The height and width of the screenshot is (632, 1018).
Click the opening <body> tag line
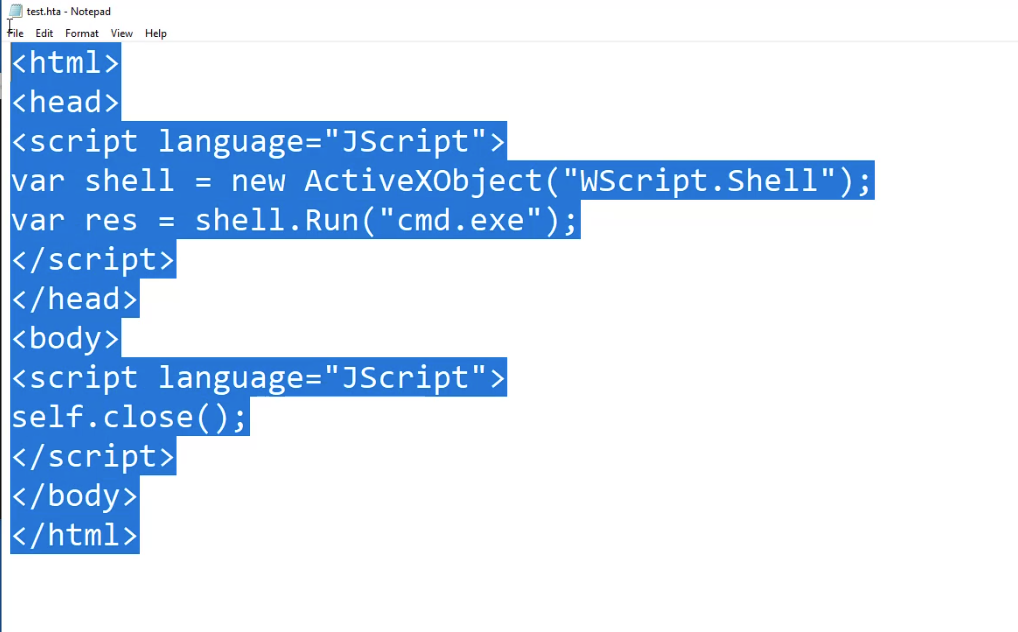point(66,338)
